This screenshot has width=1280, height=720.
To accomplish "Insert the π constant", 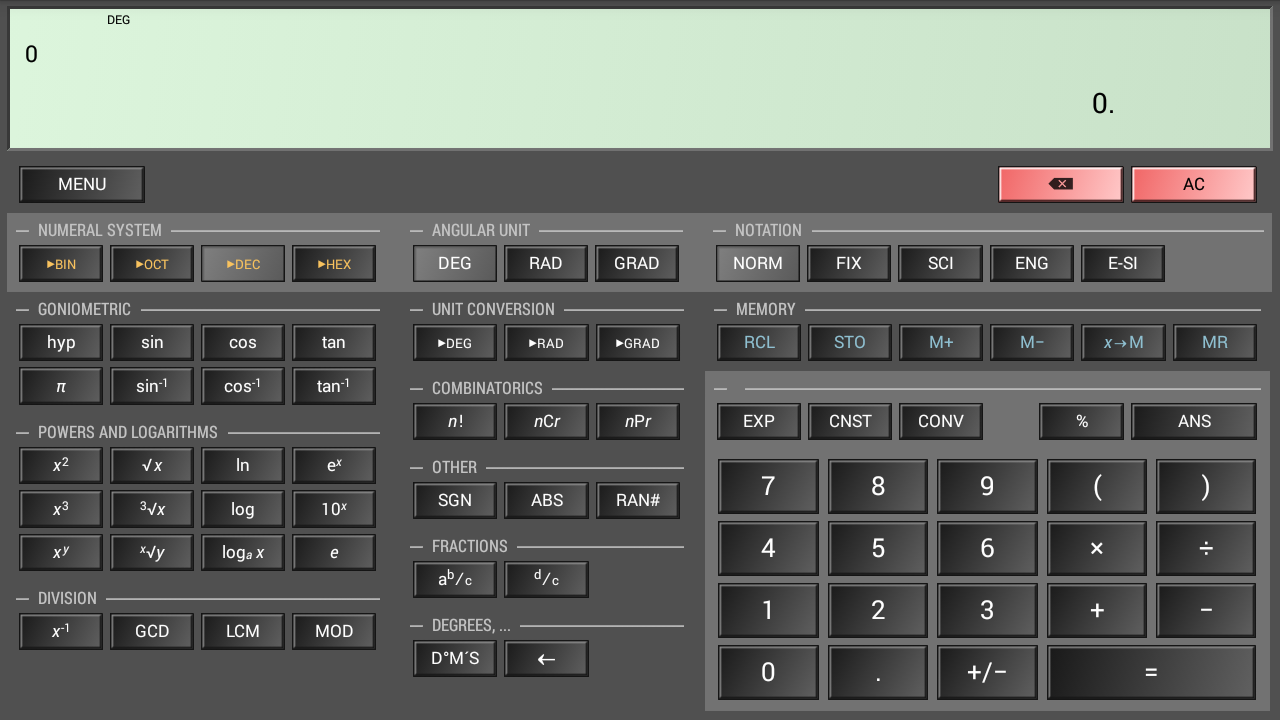I will coord(61,386).
